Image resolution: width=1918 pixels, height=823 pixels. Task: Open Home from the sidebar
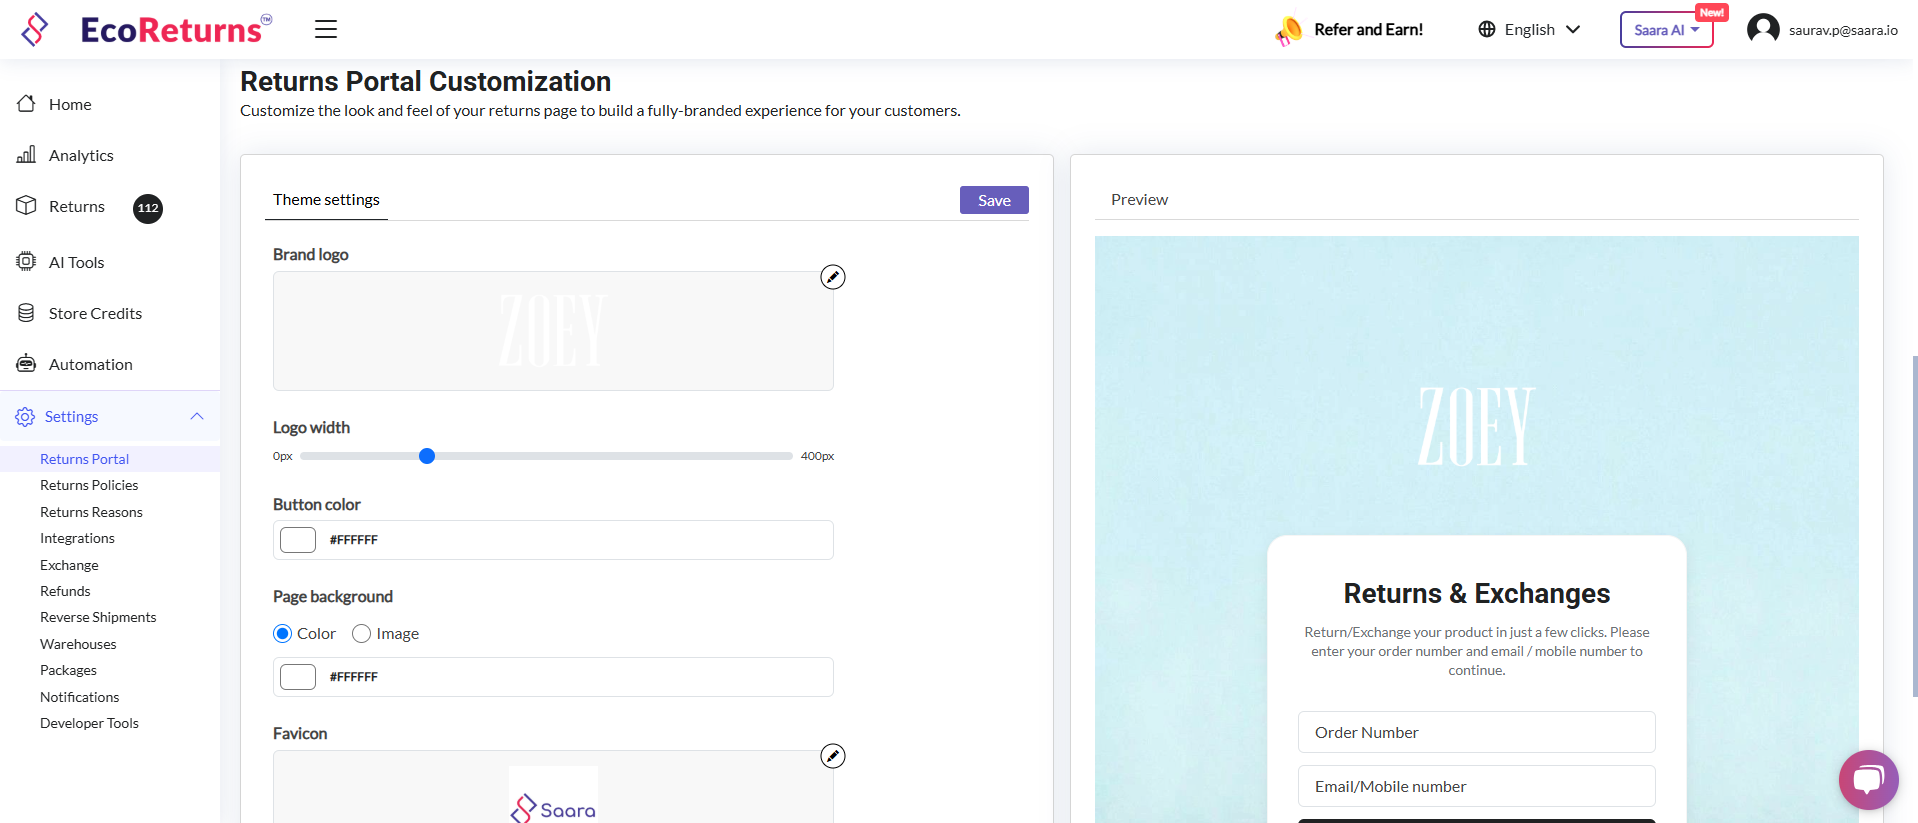point(70,104)
